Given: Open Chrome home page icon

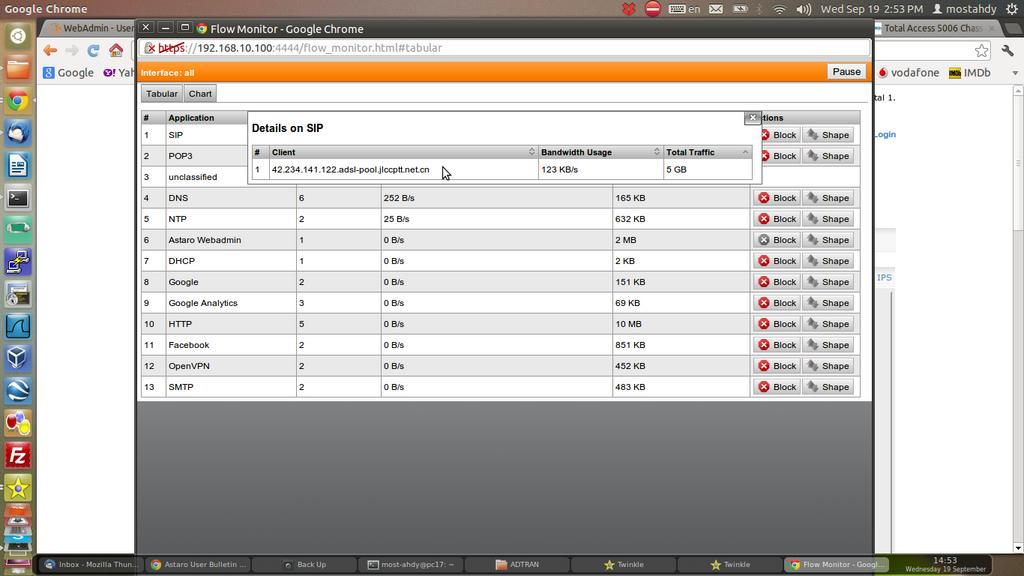Looking at the screenshot, I should pos(116,51).
